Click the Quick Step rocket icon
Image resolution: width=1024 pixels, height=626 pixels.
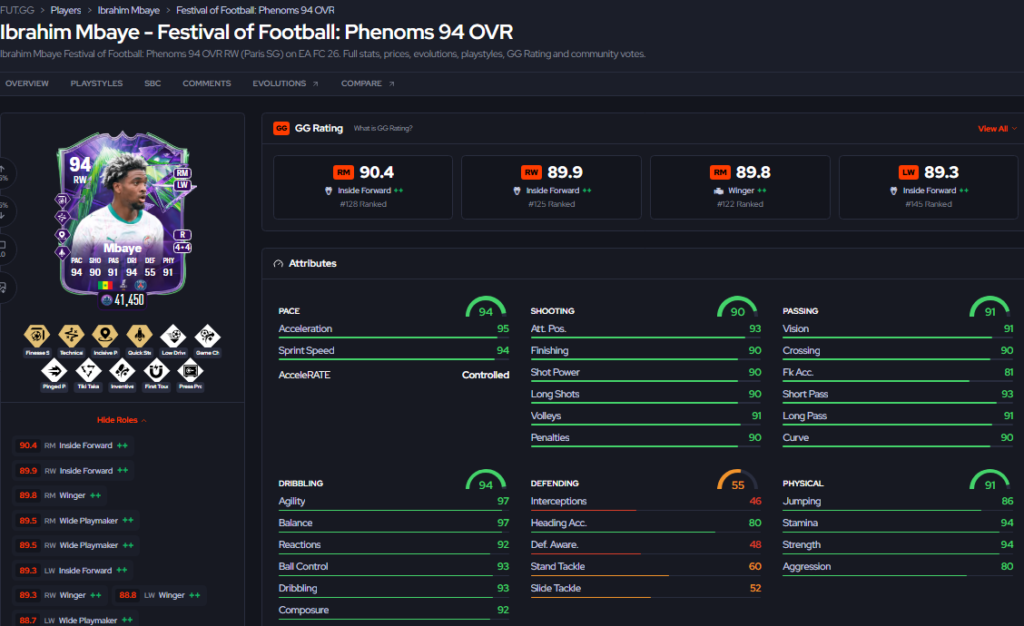click(139, 336)
